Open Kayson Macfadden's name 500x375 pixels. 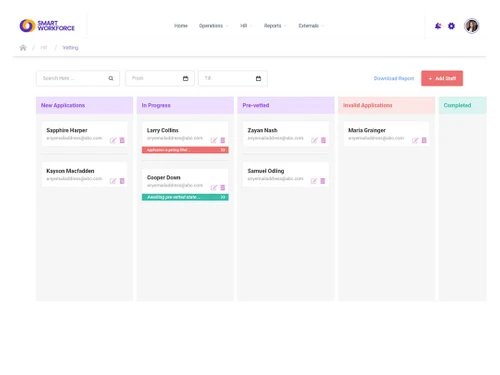(70, 171)
